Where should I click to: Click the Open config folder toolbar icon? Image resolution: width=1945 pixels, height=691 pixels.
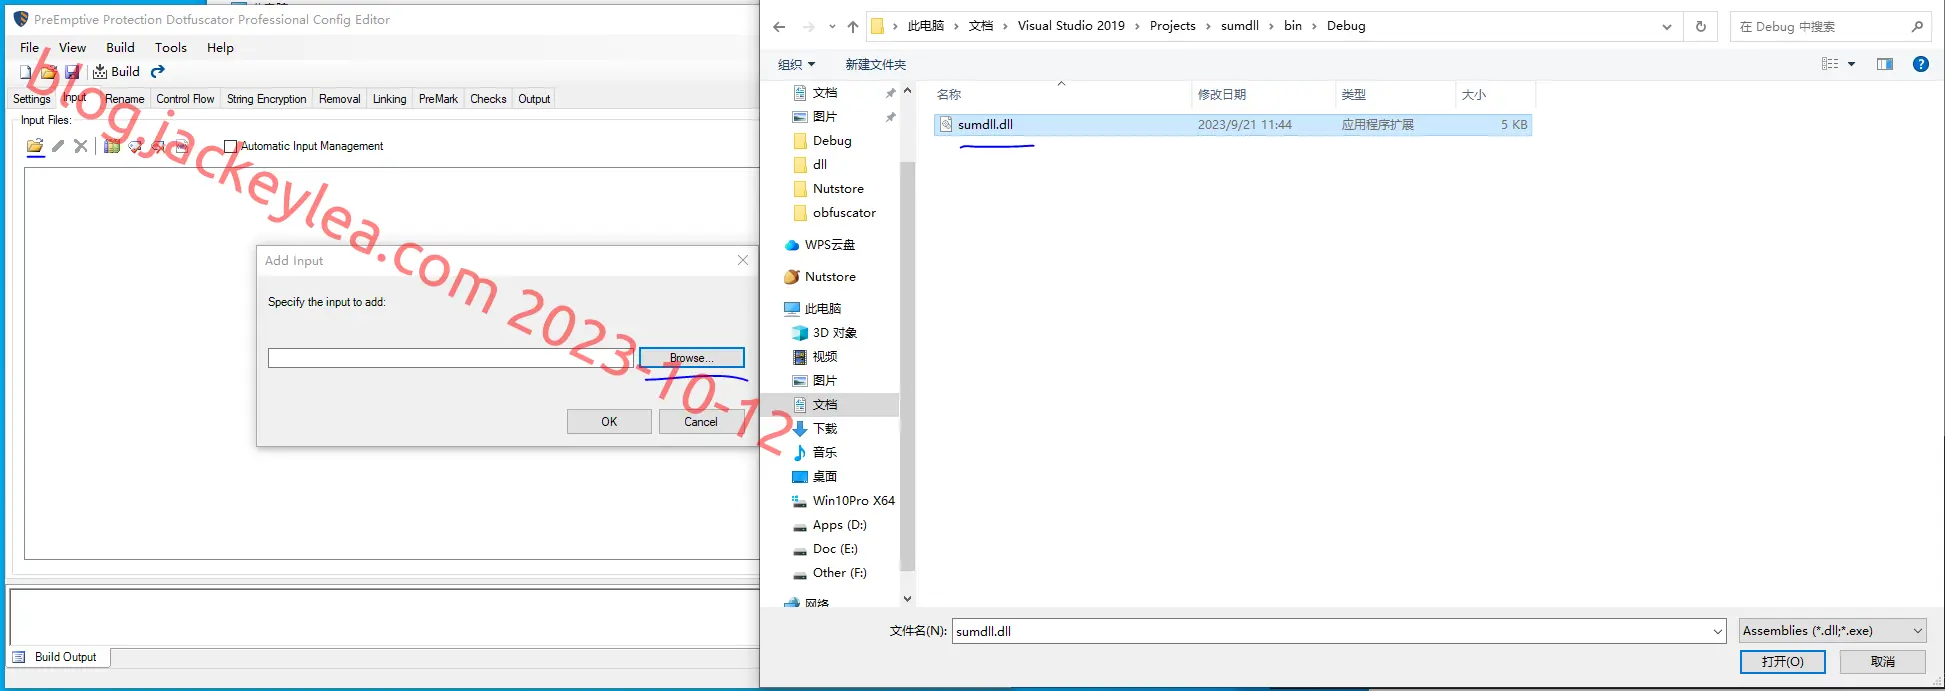point(48,72)
